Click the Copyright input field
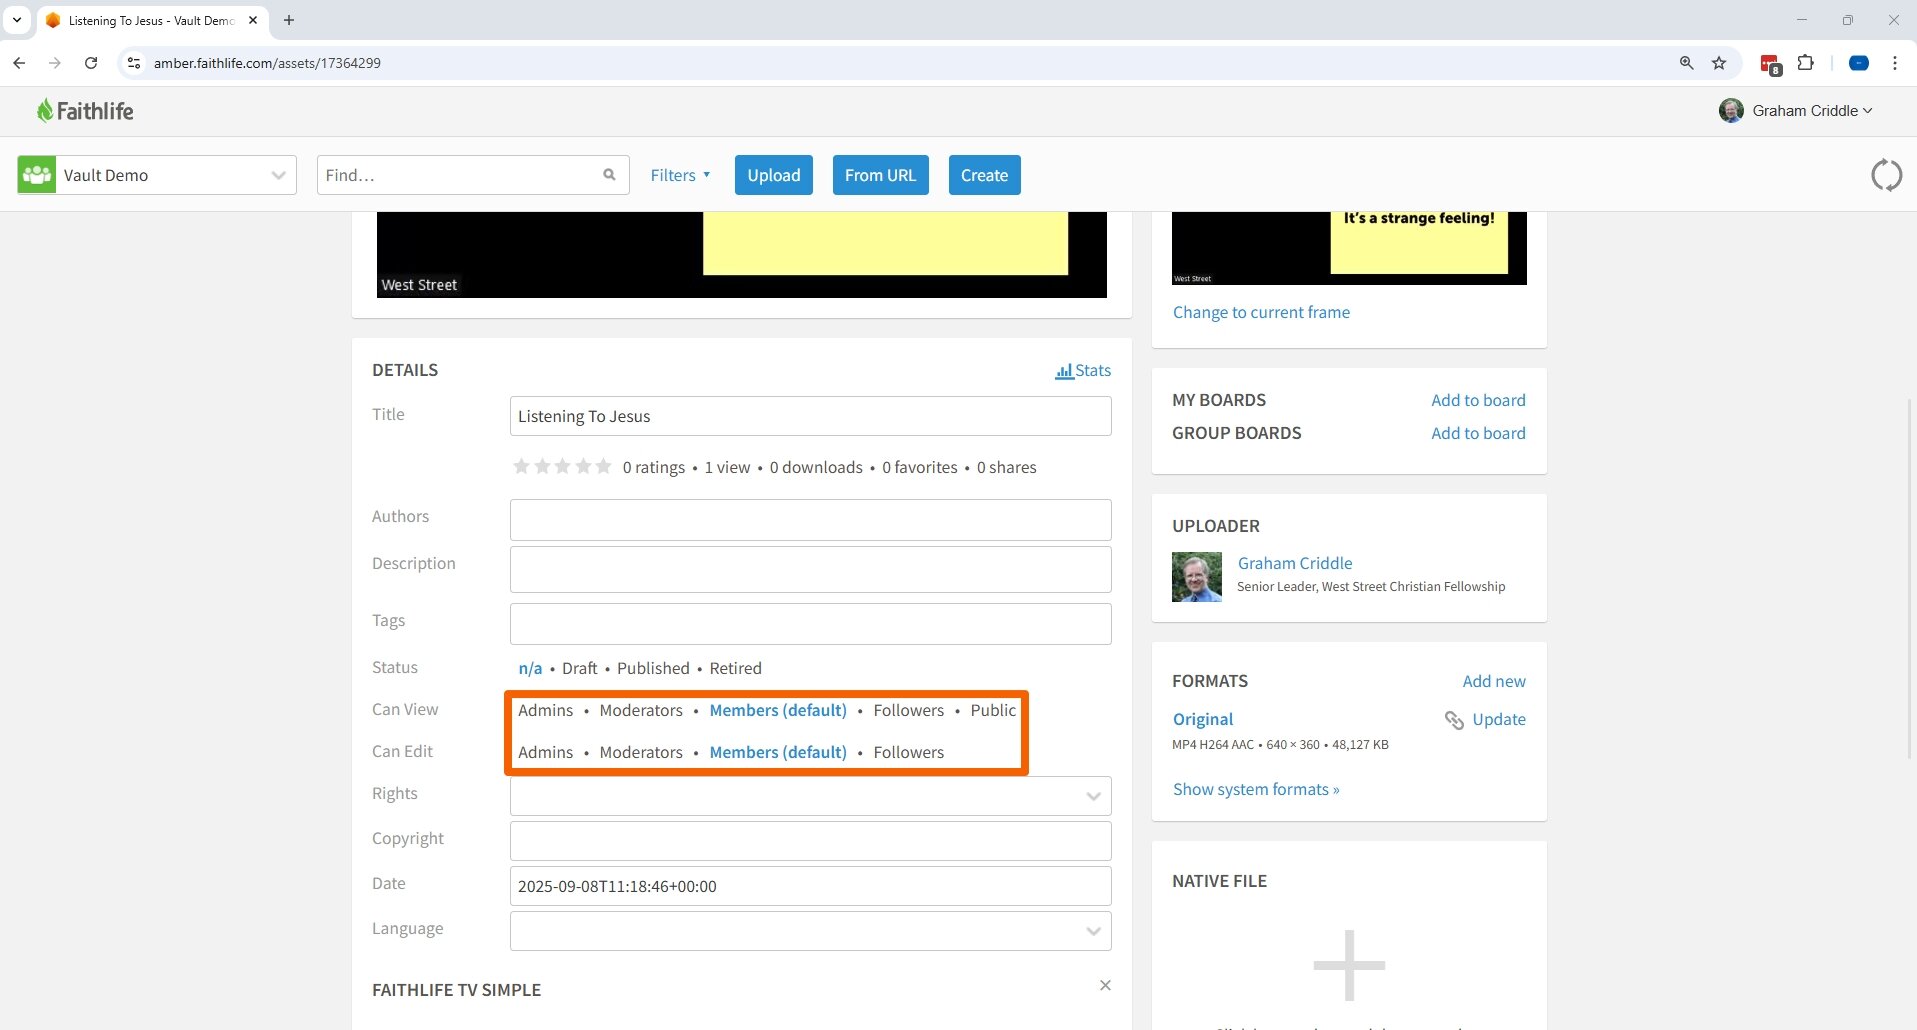The width and height of the screenshot is (1917, 1030). click(x=810, y=841)
